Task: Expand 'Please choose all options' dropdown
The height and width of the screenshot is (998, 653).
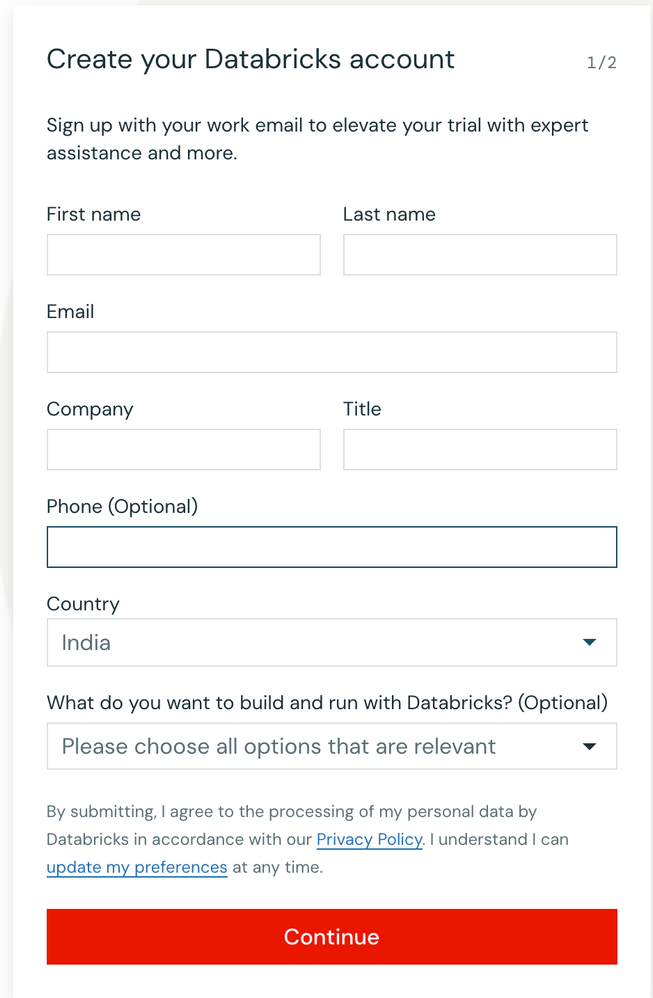Action: point(332,746)
